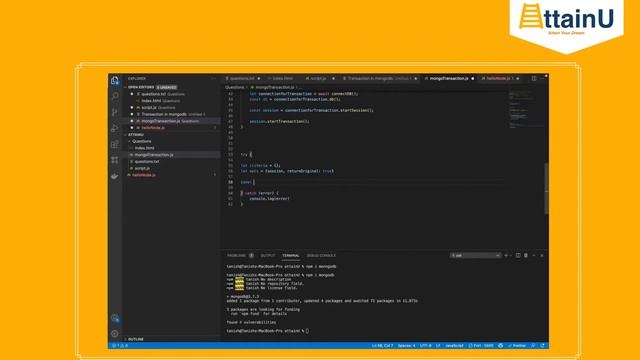Image resolution: width=640 pixels, height=360 pixels.
Task: Maximize the panel with the chevron-up icon
Action: click(534, 256)
